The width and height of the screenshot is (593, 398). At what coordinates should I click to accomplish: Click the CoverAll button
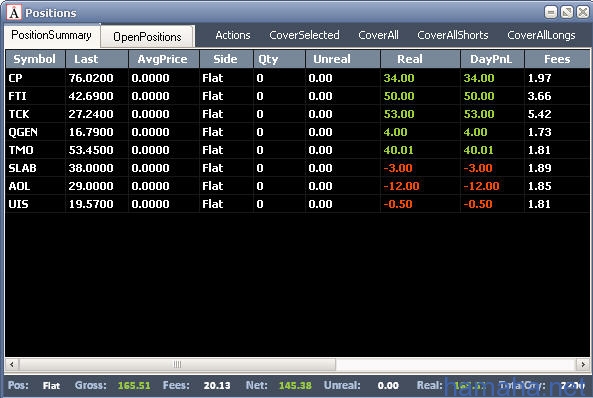(x=379, y=35)
